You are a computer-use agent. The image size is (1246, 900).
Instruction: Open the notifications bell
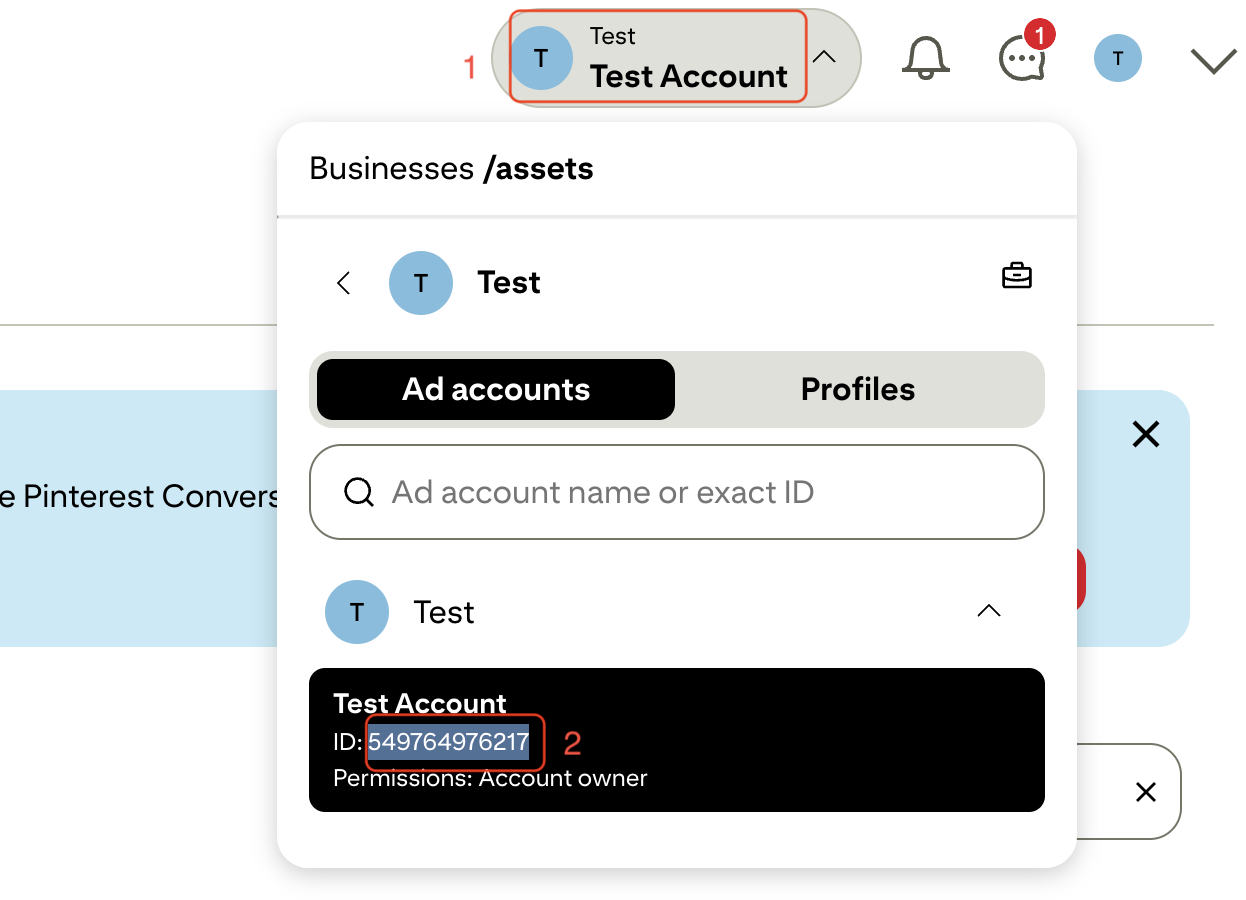point(925,58)
